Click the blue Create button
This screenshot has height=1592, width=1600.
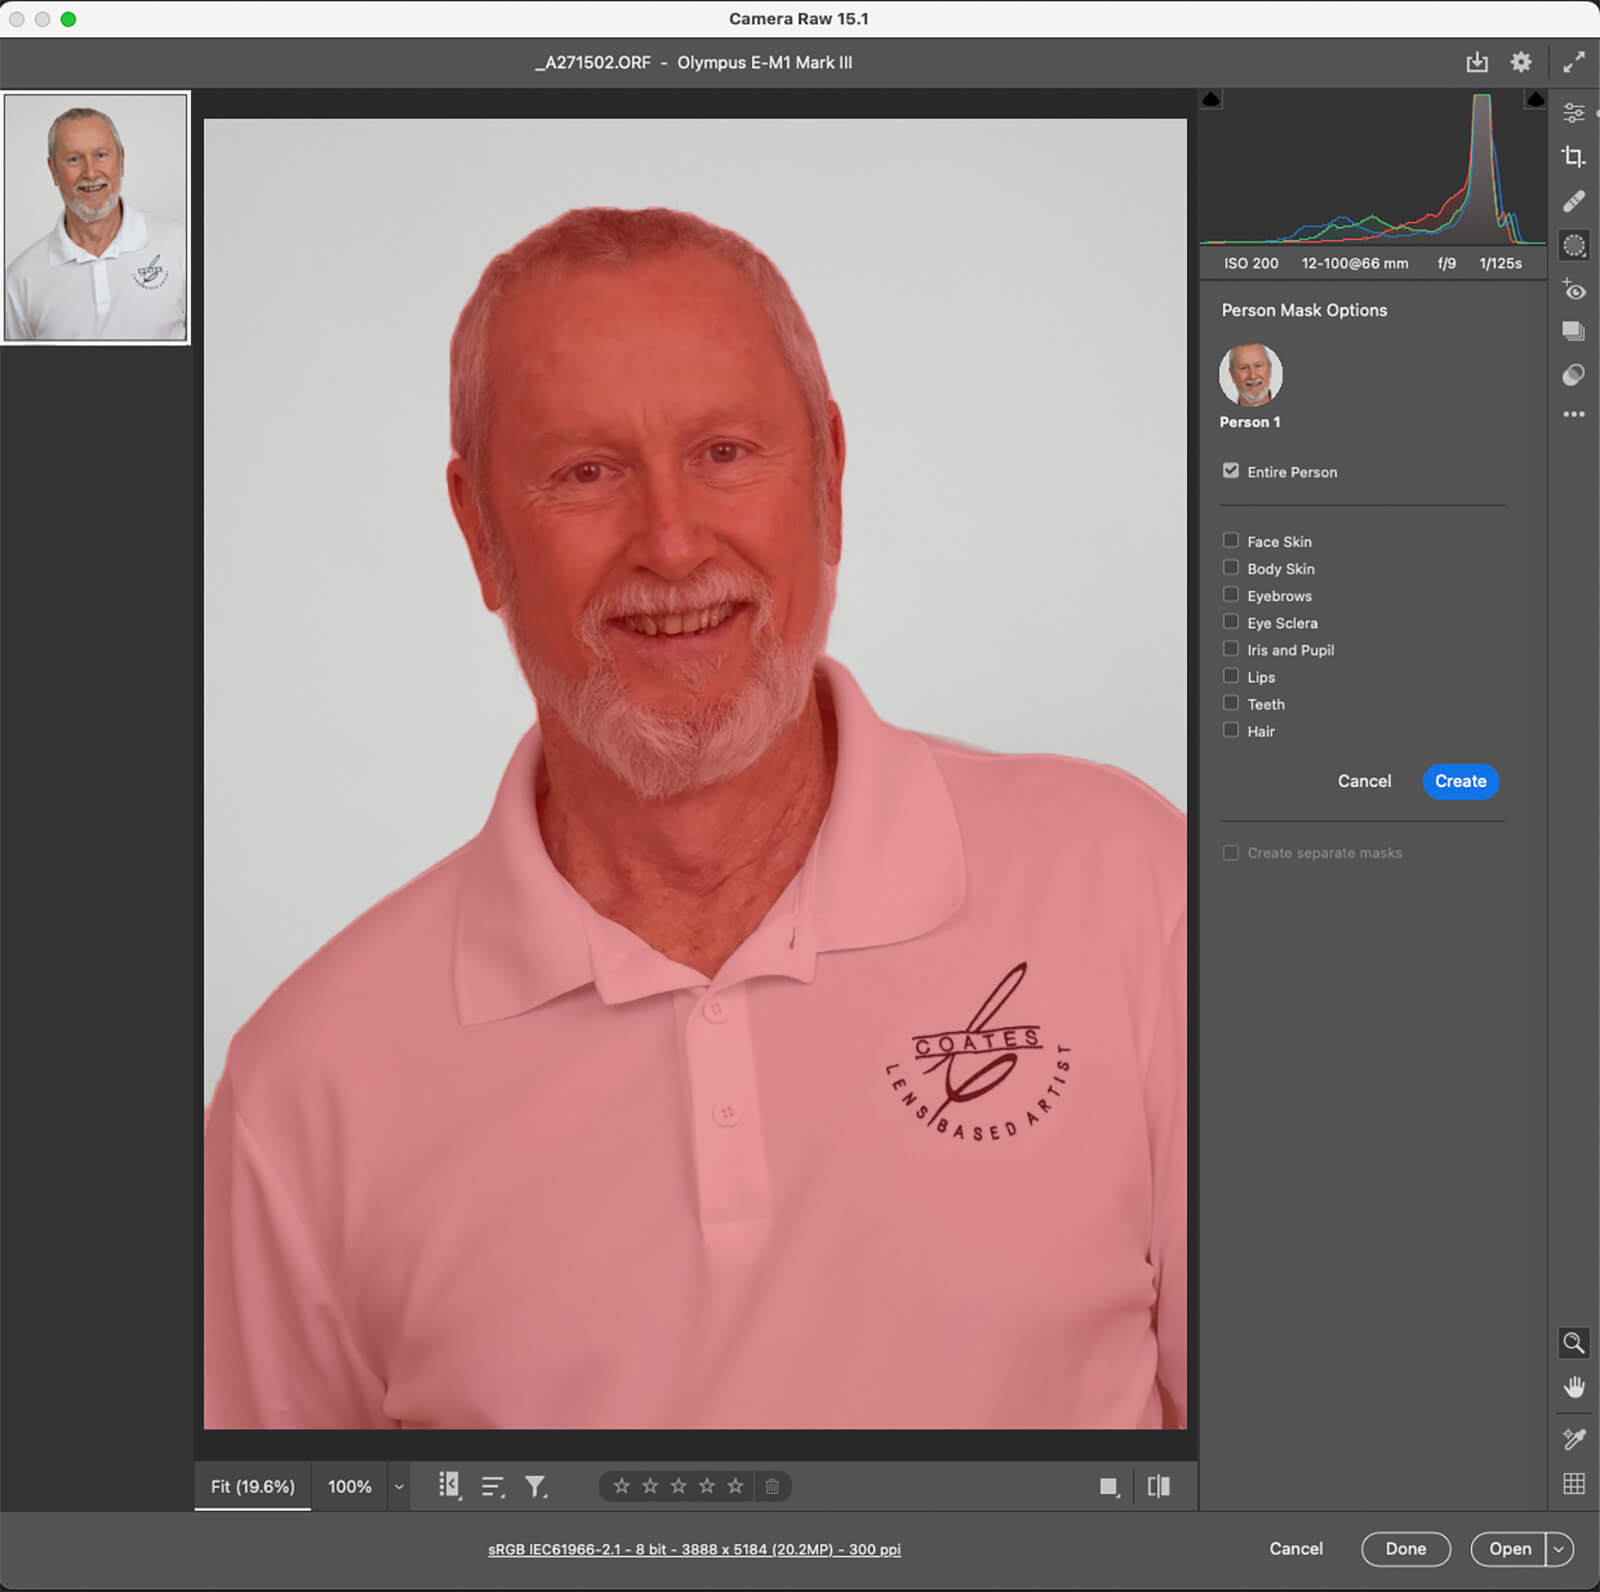1459,781
